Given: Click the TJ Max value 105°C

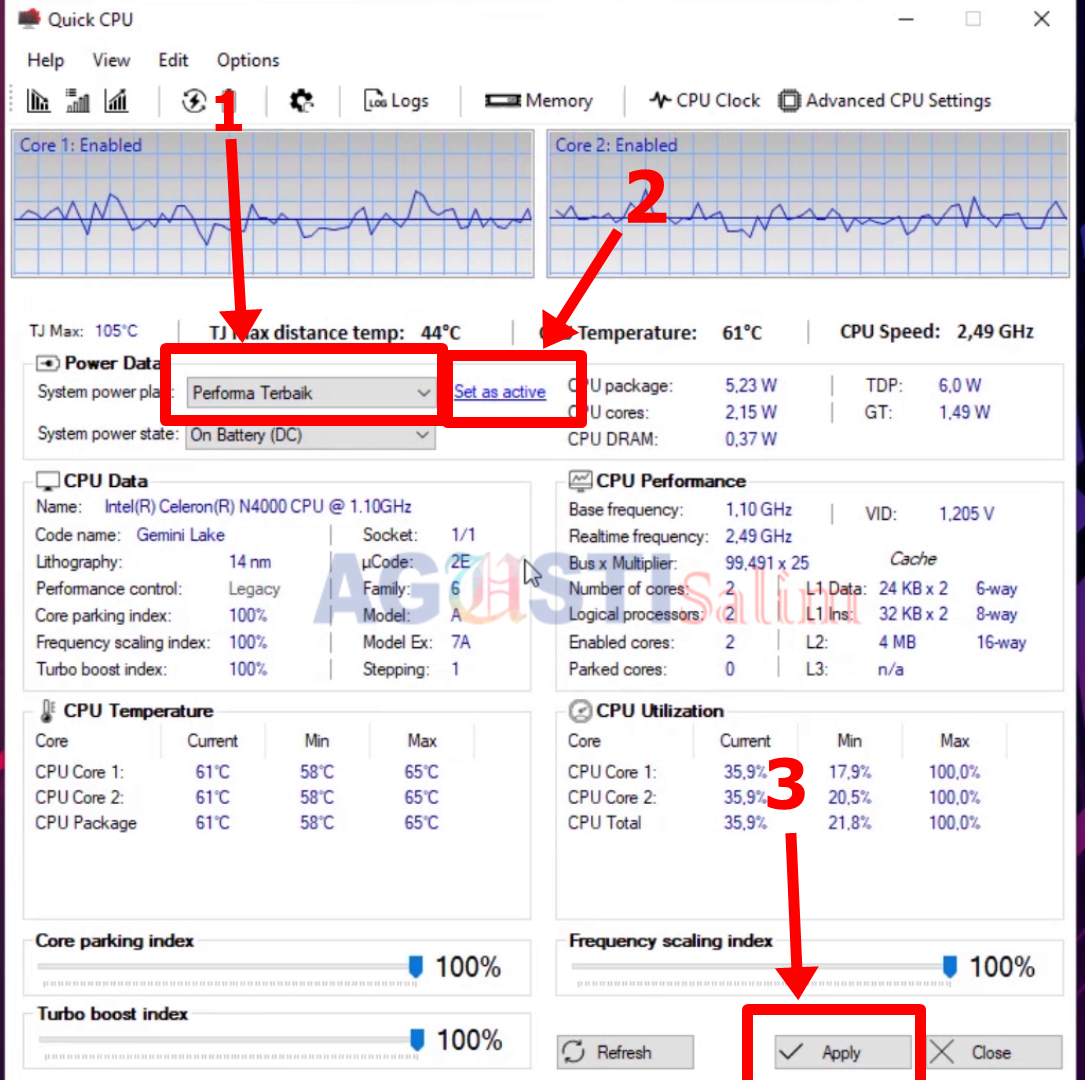Looking at the screenshot, I should coord(116,331).
